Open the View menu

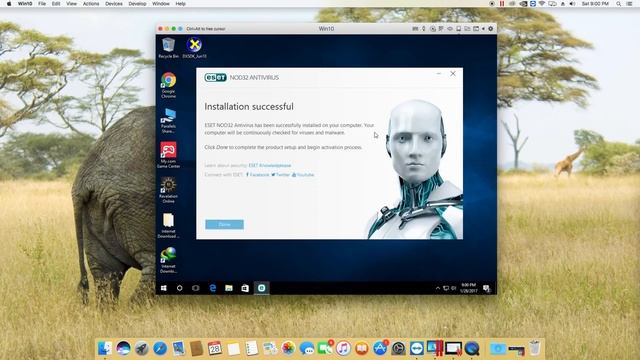pos(71,4)
